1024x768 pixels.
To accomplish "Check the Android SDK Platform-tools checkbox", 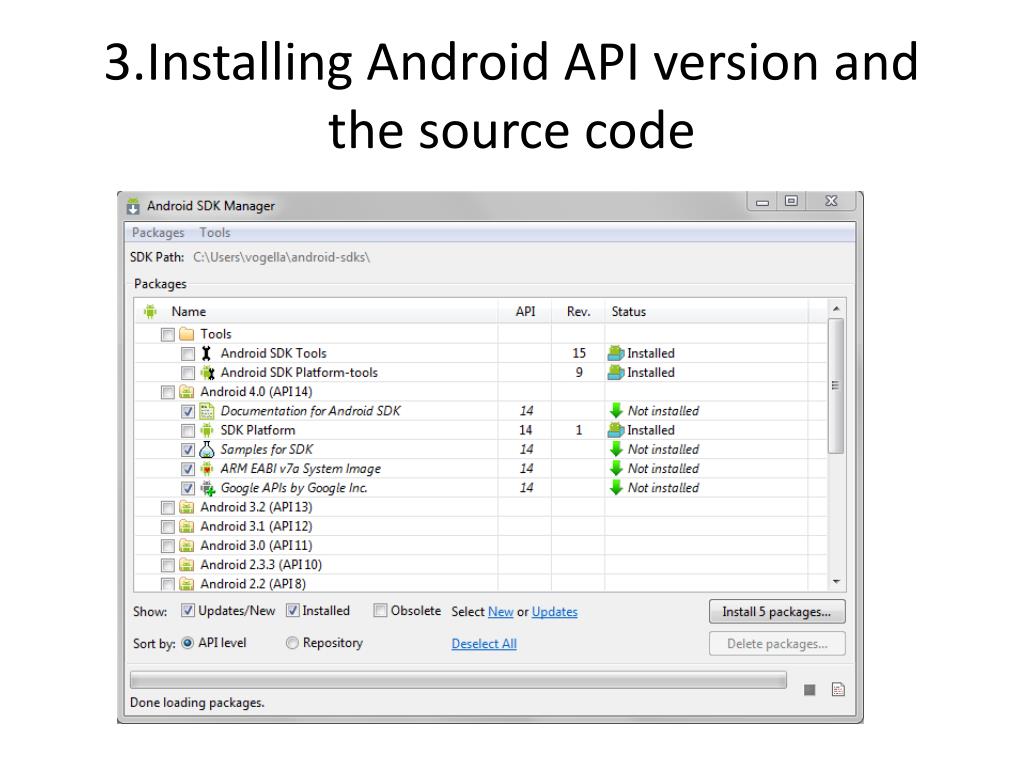I will coord(188,373).
